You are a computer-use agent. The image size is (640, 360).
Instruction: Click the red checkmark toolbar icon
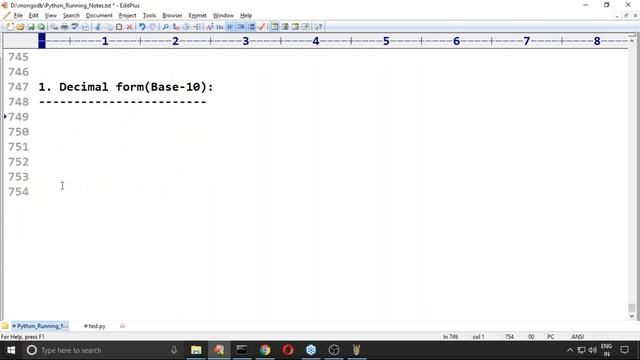(x=262, y=27)
